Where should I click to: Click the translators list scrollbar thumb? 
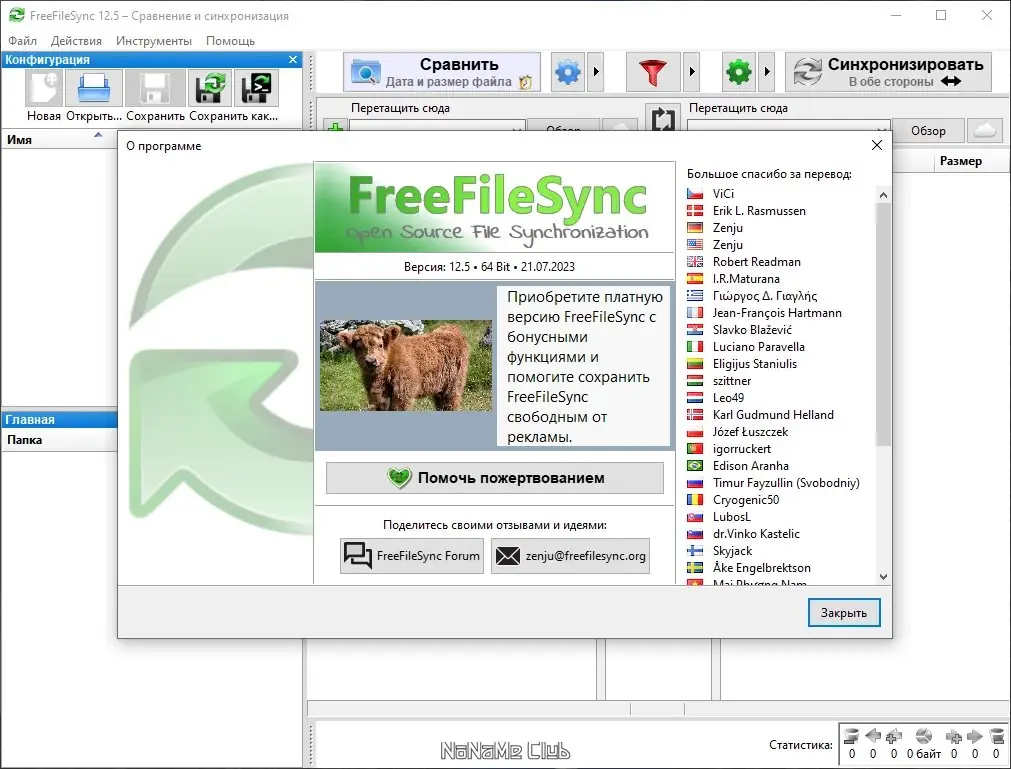(883, 324)
